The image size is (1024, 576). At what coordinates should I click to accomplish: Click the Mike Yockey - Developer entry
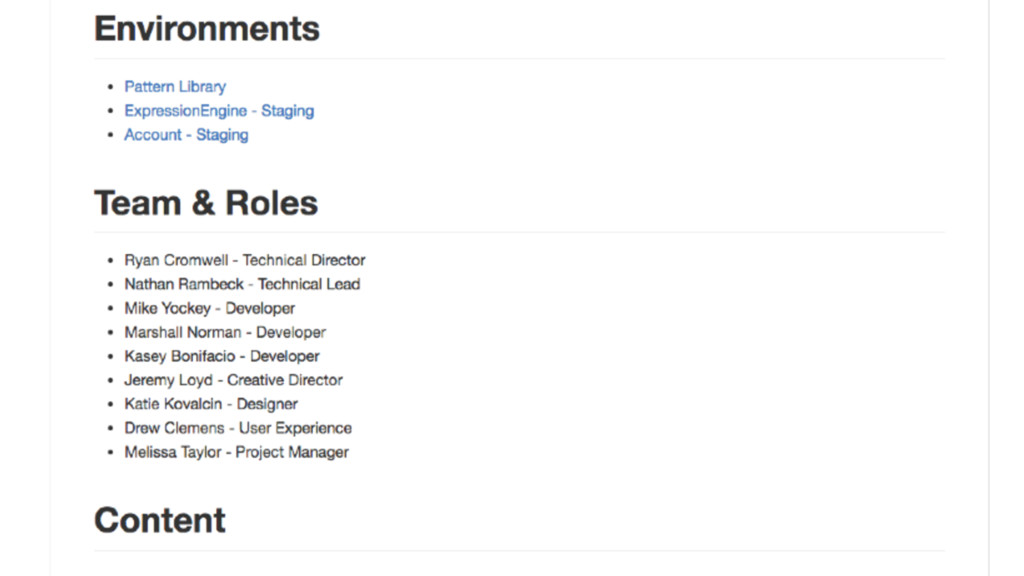210,308
